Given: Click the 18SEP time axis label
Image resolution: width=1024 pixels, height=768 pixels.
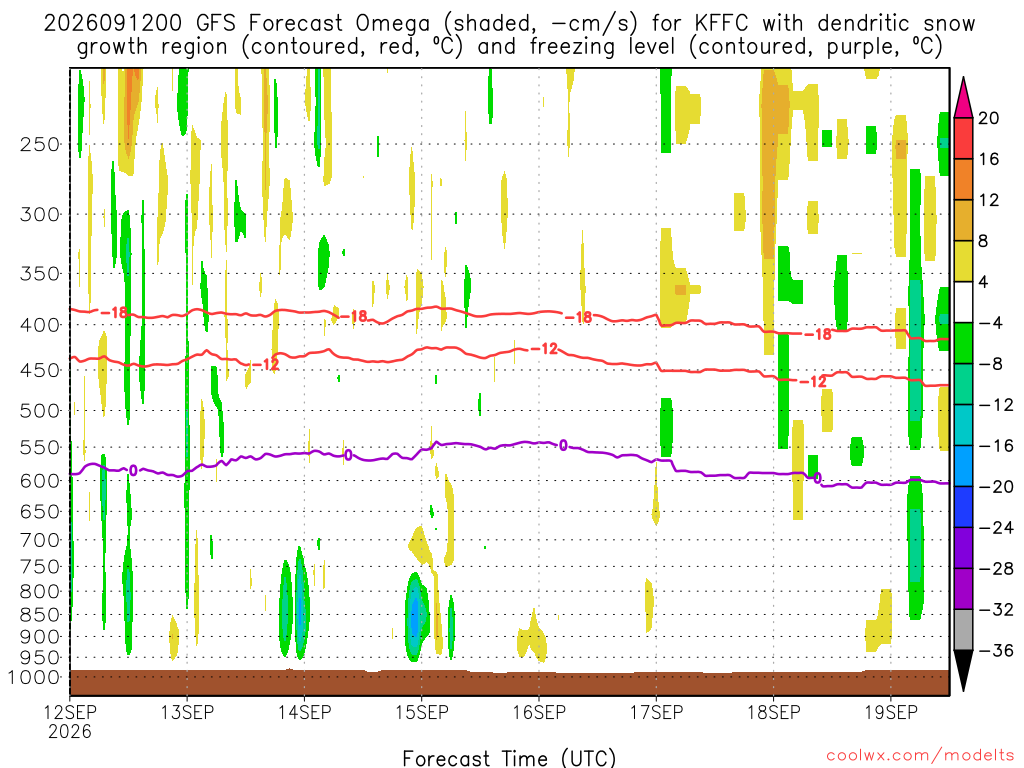Looking at the screenshot, I should click(774, 712).
